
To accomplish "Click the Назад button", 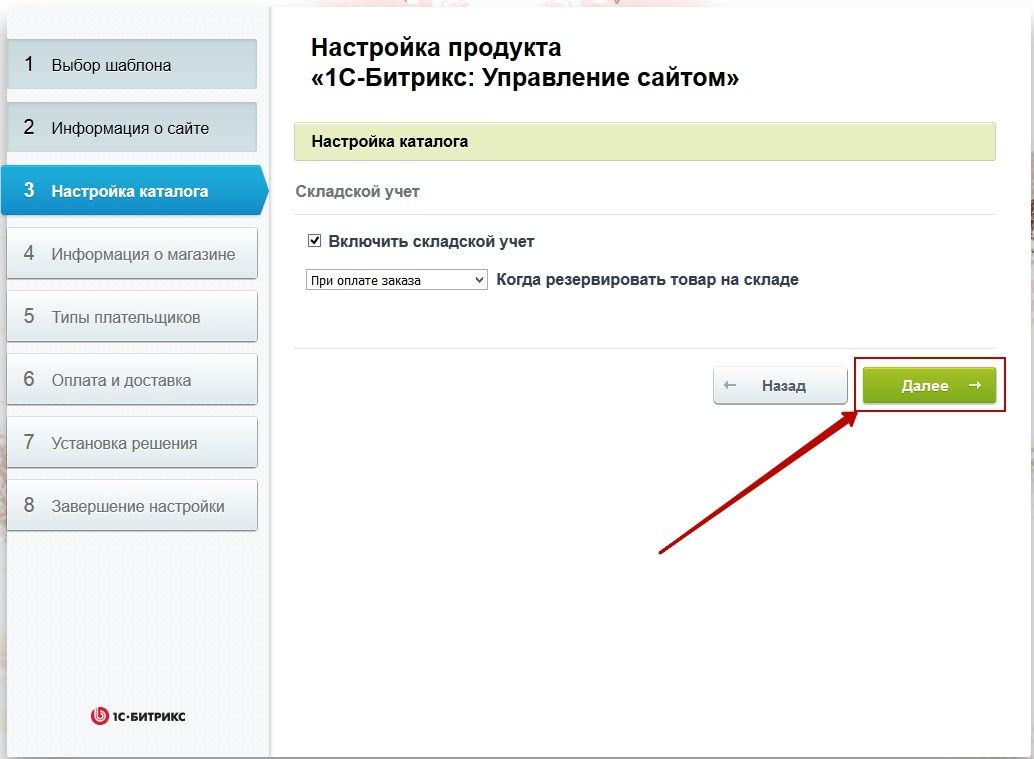I will pyautogui.click(x=780, y=385).
